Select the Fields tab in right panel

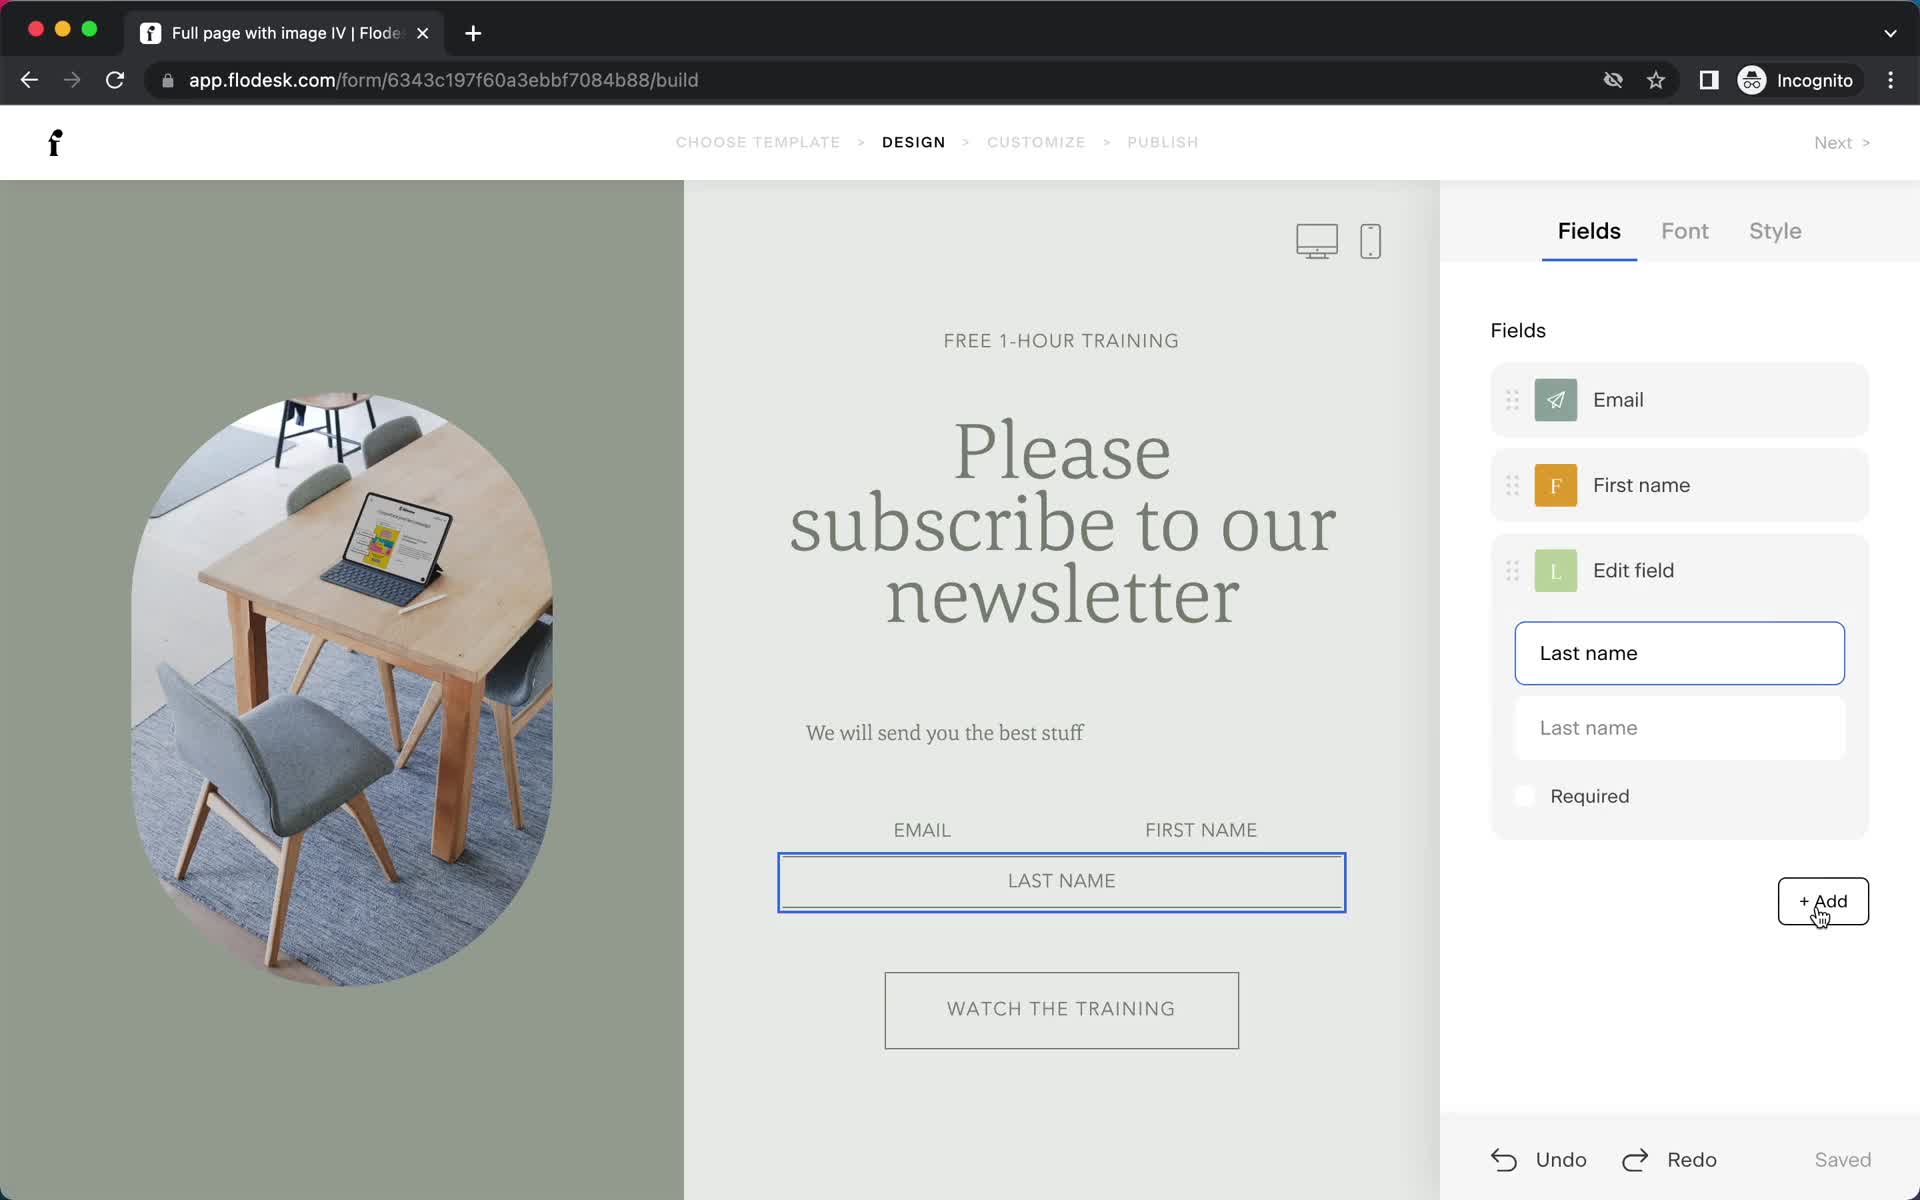coord(1588,229)
